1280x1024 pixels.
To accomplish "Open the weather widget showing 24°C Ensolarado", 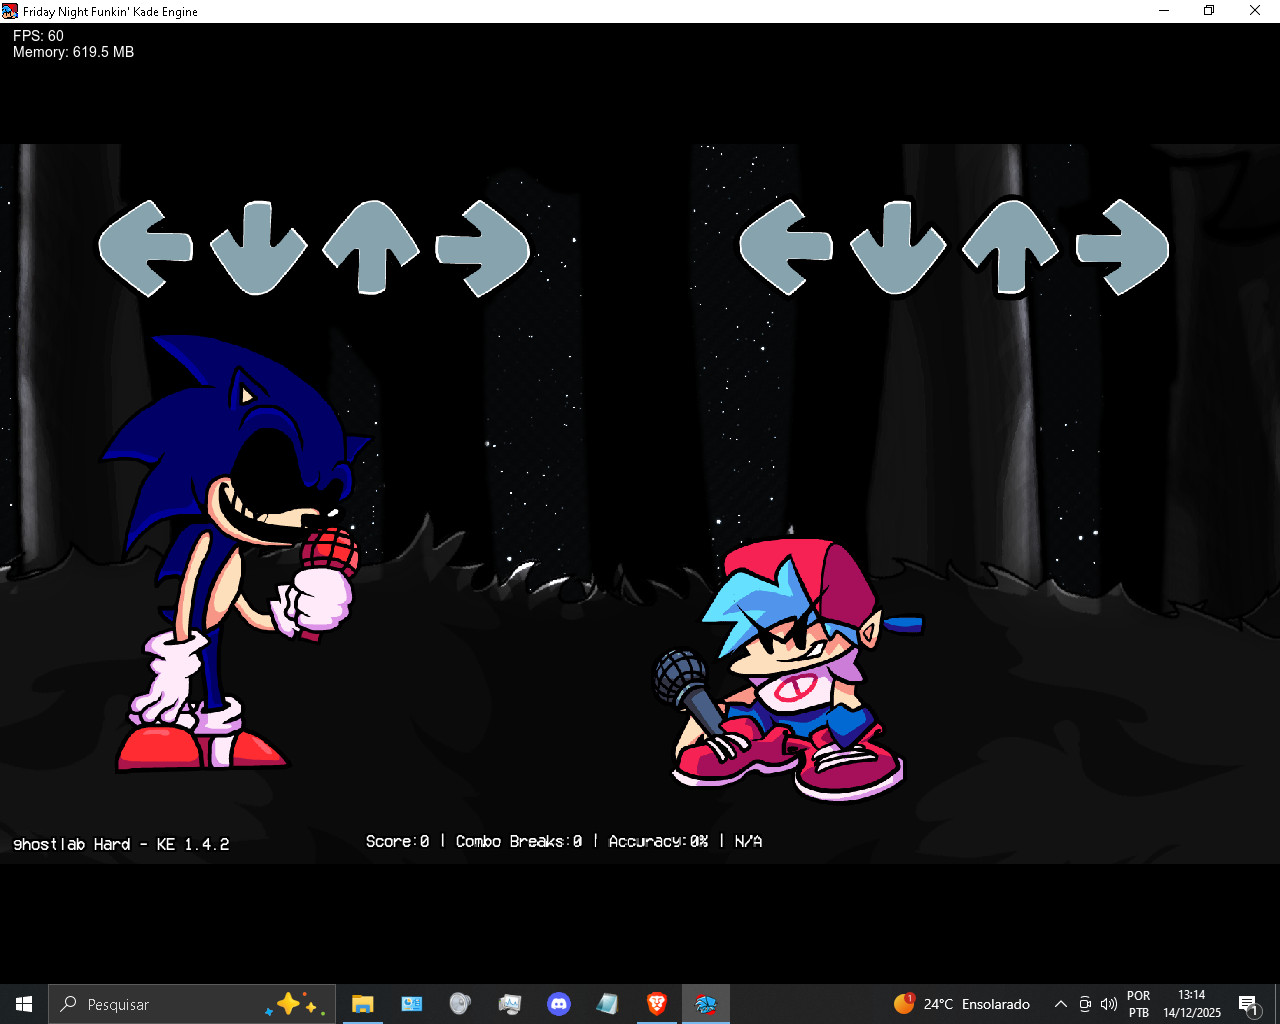I will pyautogui.click(x=961, y=1004).
